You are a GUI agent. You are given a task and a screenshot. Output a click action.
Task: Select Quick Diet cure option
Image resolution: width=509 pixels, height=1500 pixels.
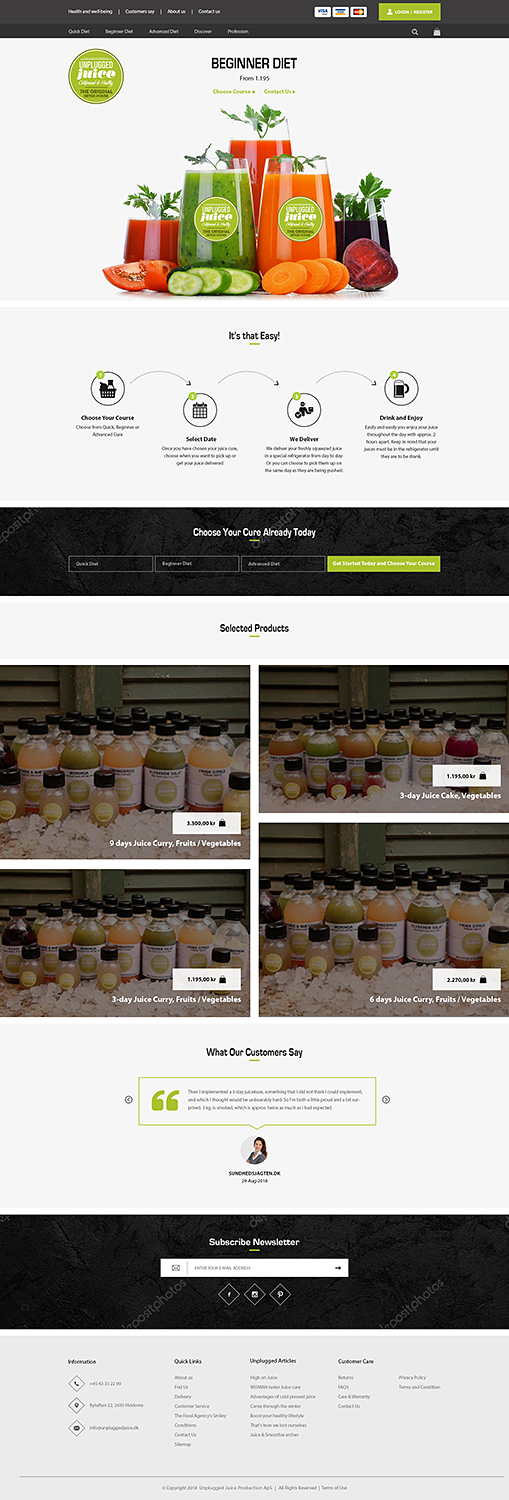pos(111,563)
